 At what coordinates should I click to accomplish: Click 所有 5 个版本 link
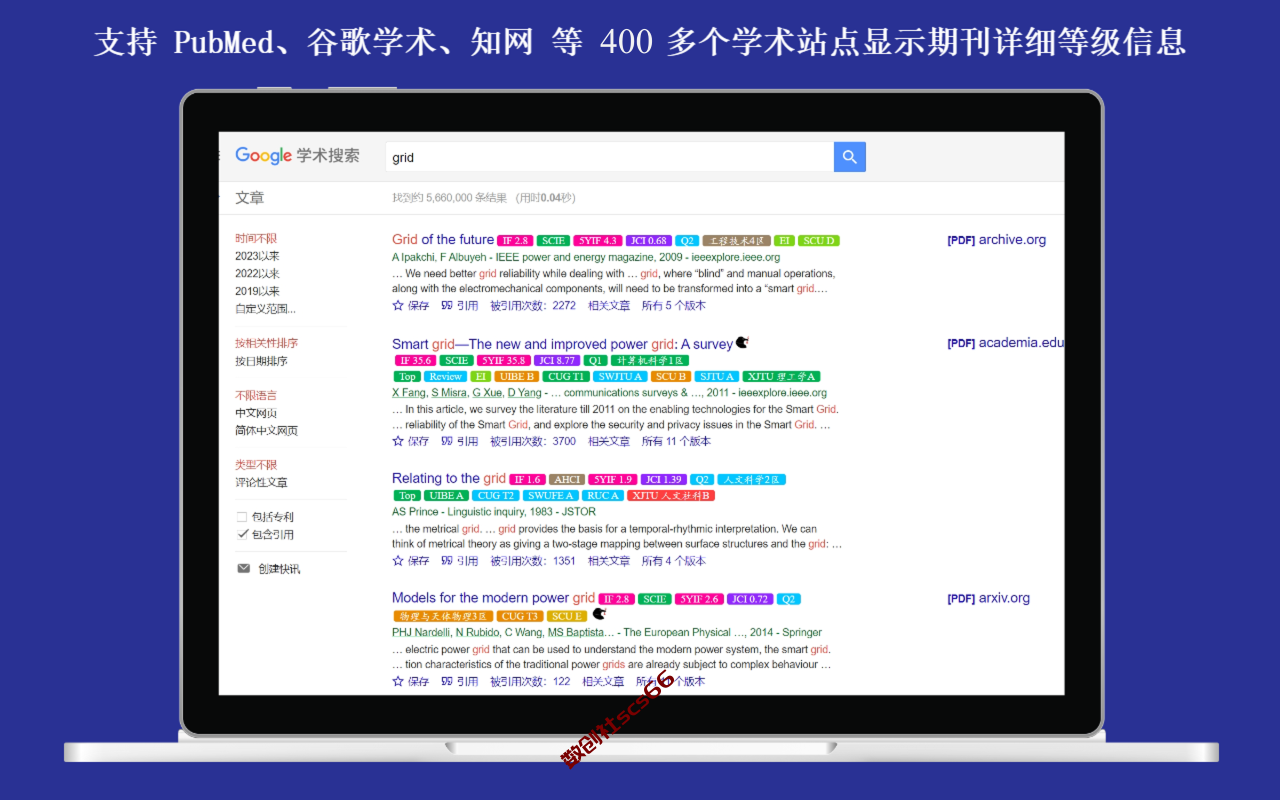pyautogui.click(x=673, y=305)
